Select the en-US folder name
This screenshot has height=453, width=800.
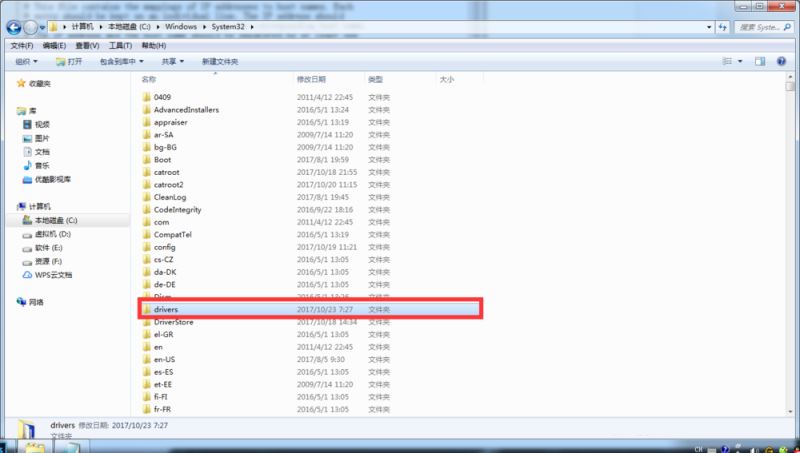164,360
